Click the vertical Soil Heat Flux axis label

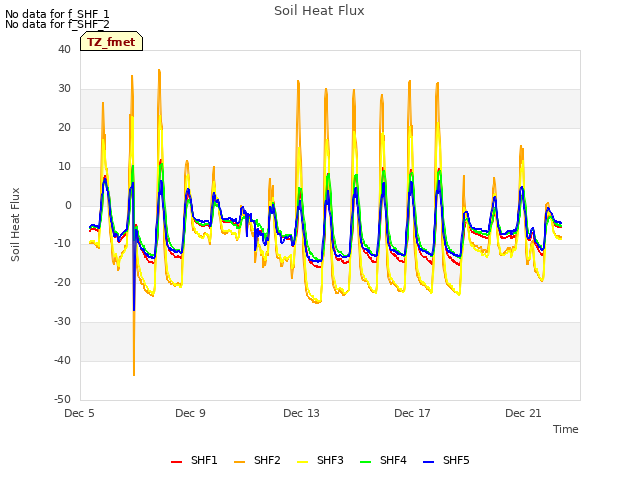[15, 224]
